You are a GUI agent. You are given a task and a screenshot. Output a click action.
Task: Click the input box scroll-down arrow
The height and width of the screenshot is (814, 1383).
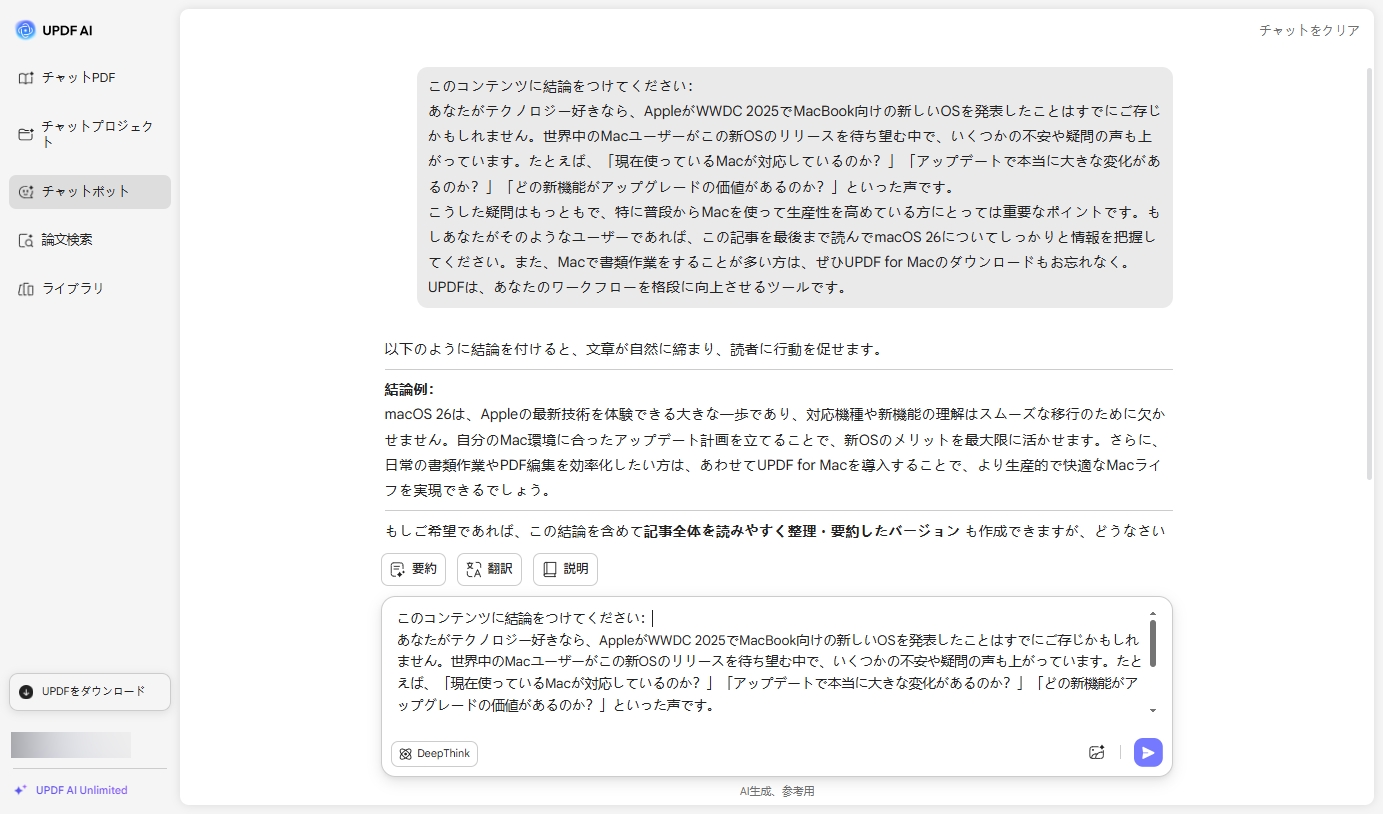[1153, 710]
